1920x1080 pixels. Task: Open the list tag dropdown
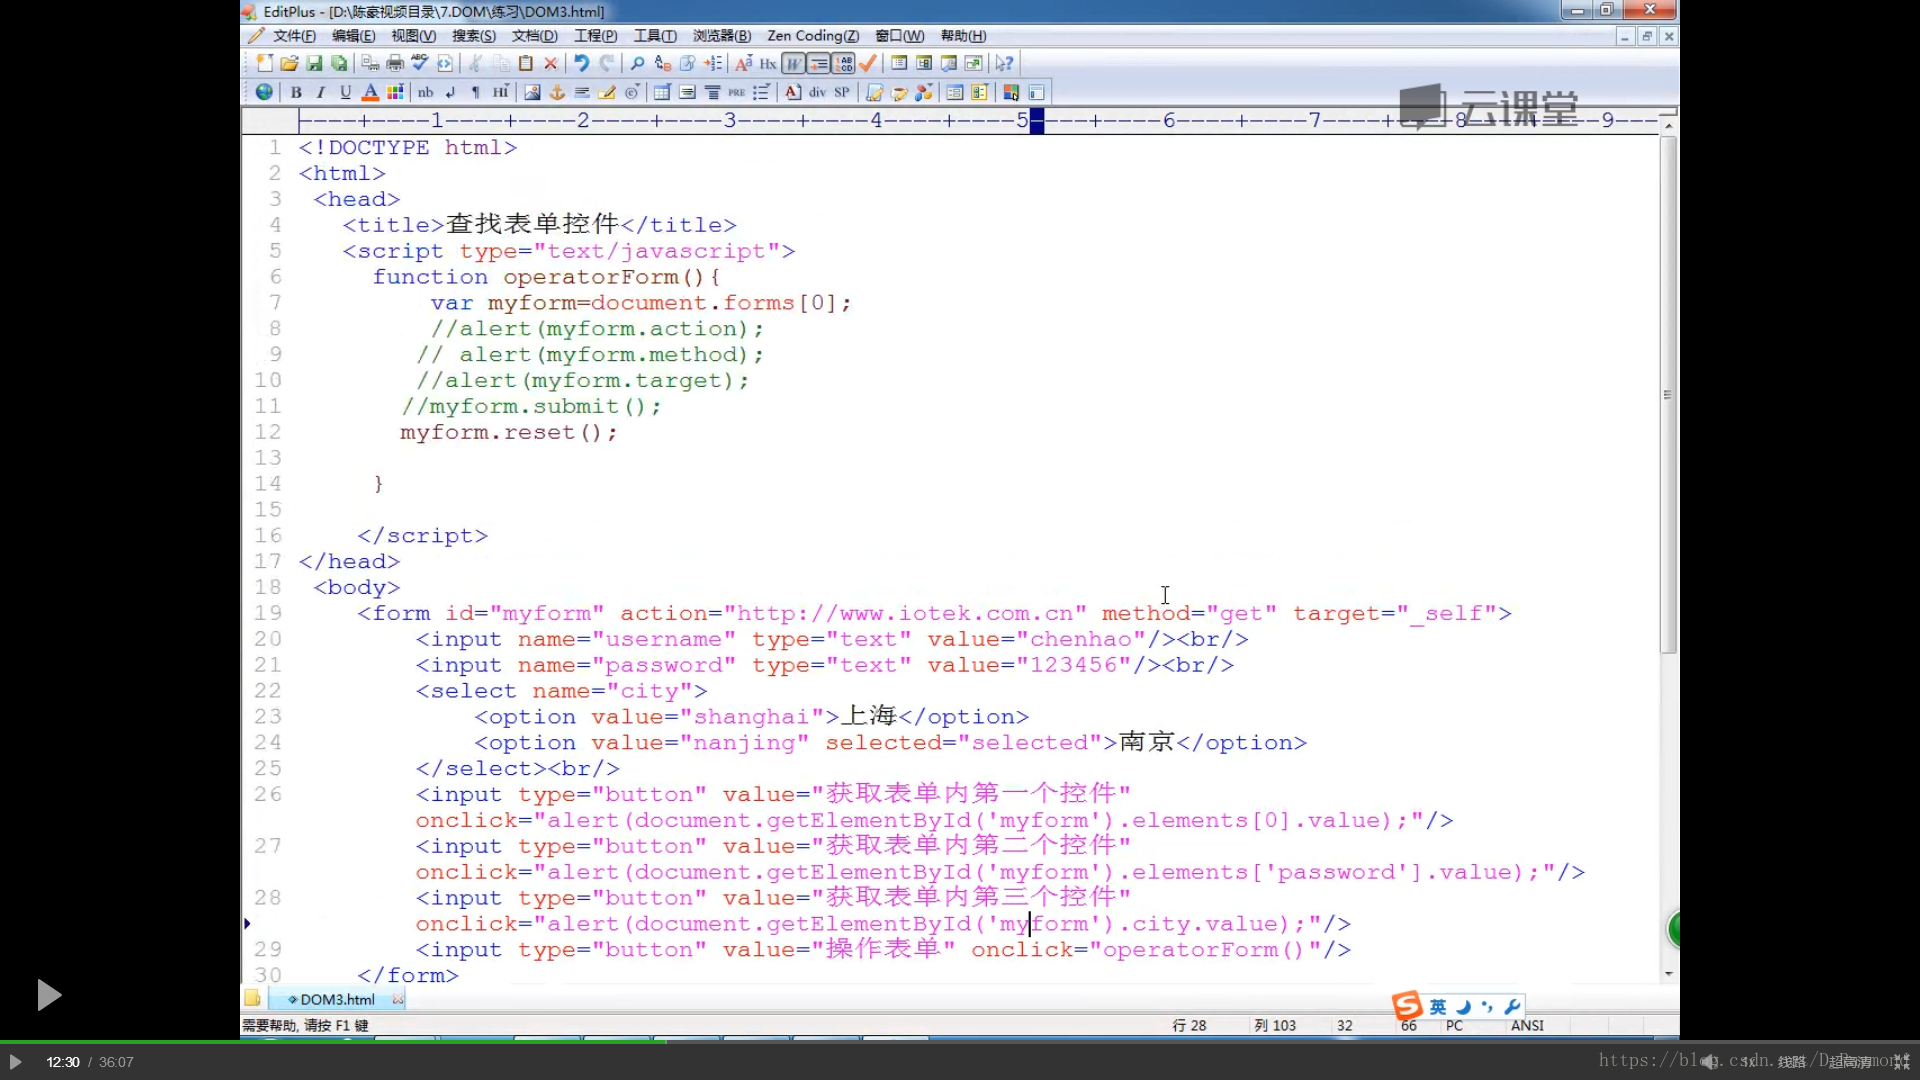[x=762, y=92]
